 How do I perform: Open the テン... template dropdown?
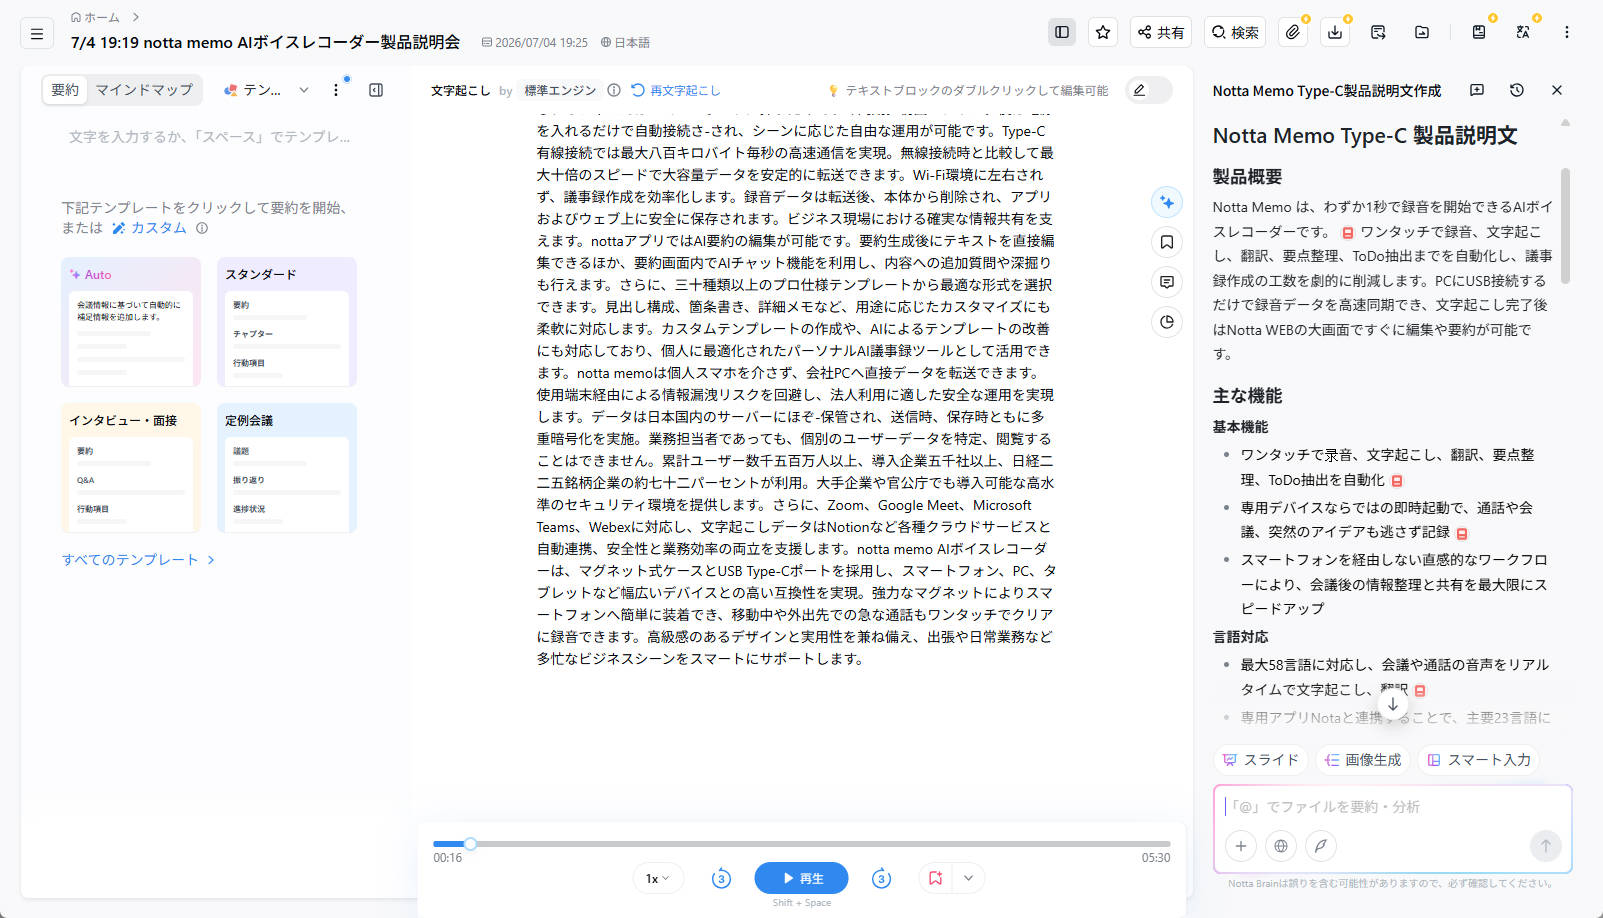click(266, 90)
